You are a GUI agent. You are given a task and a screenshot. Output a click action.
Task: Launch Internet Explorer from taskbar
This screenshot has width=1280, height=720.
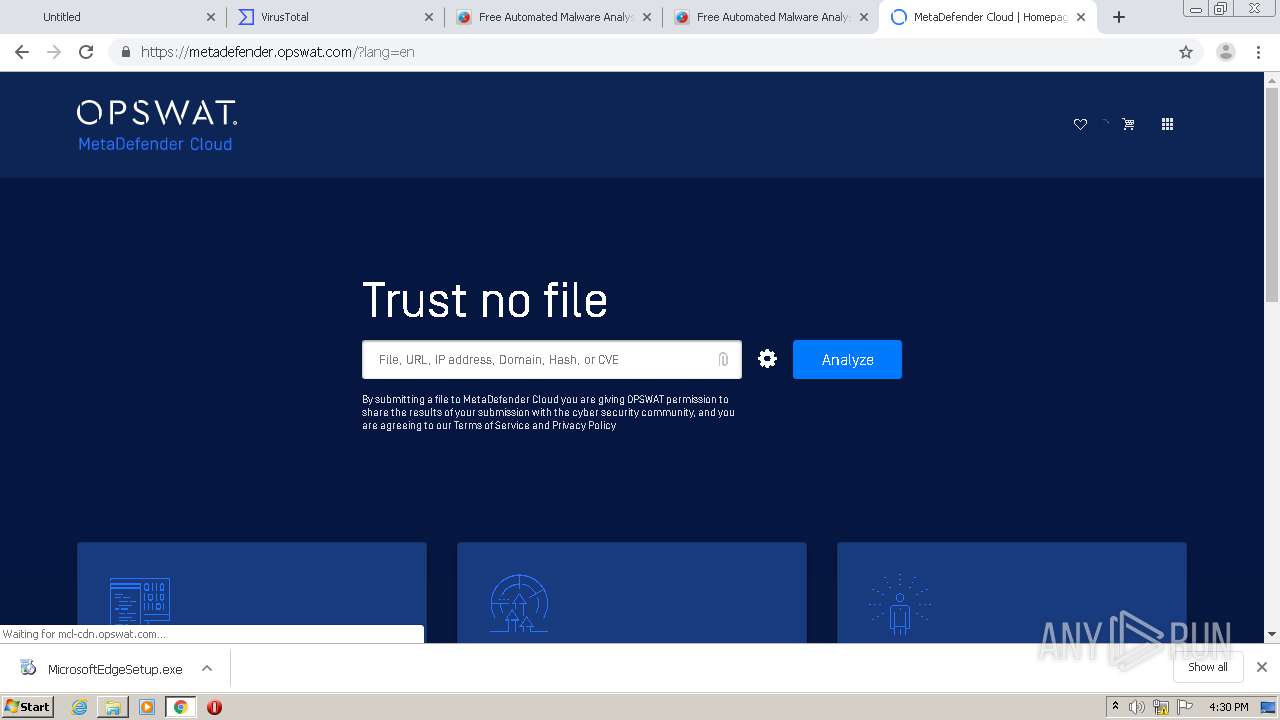pos(79,707)
